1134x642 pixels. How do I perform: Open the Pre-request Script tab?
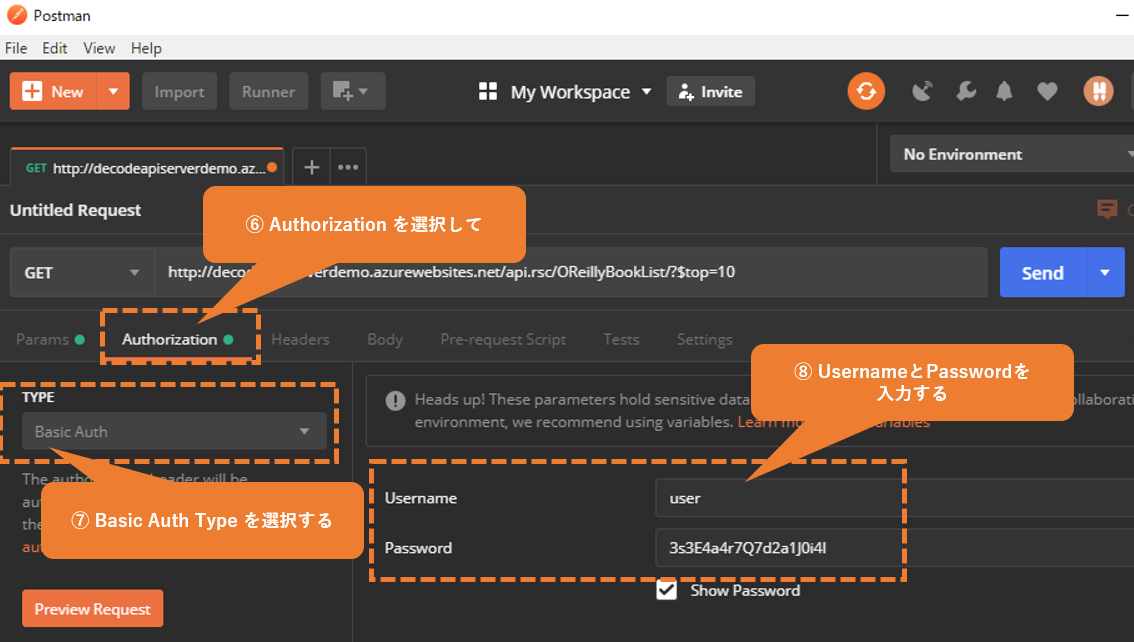coord(503,339)
